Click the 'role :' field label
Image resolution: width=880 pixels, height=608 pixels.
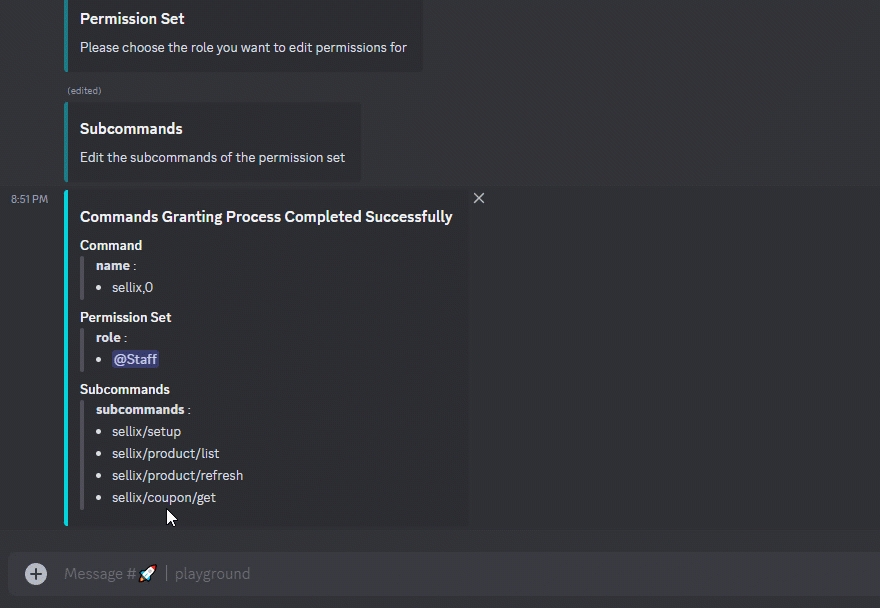point(108,338)
